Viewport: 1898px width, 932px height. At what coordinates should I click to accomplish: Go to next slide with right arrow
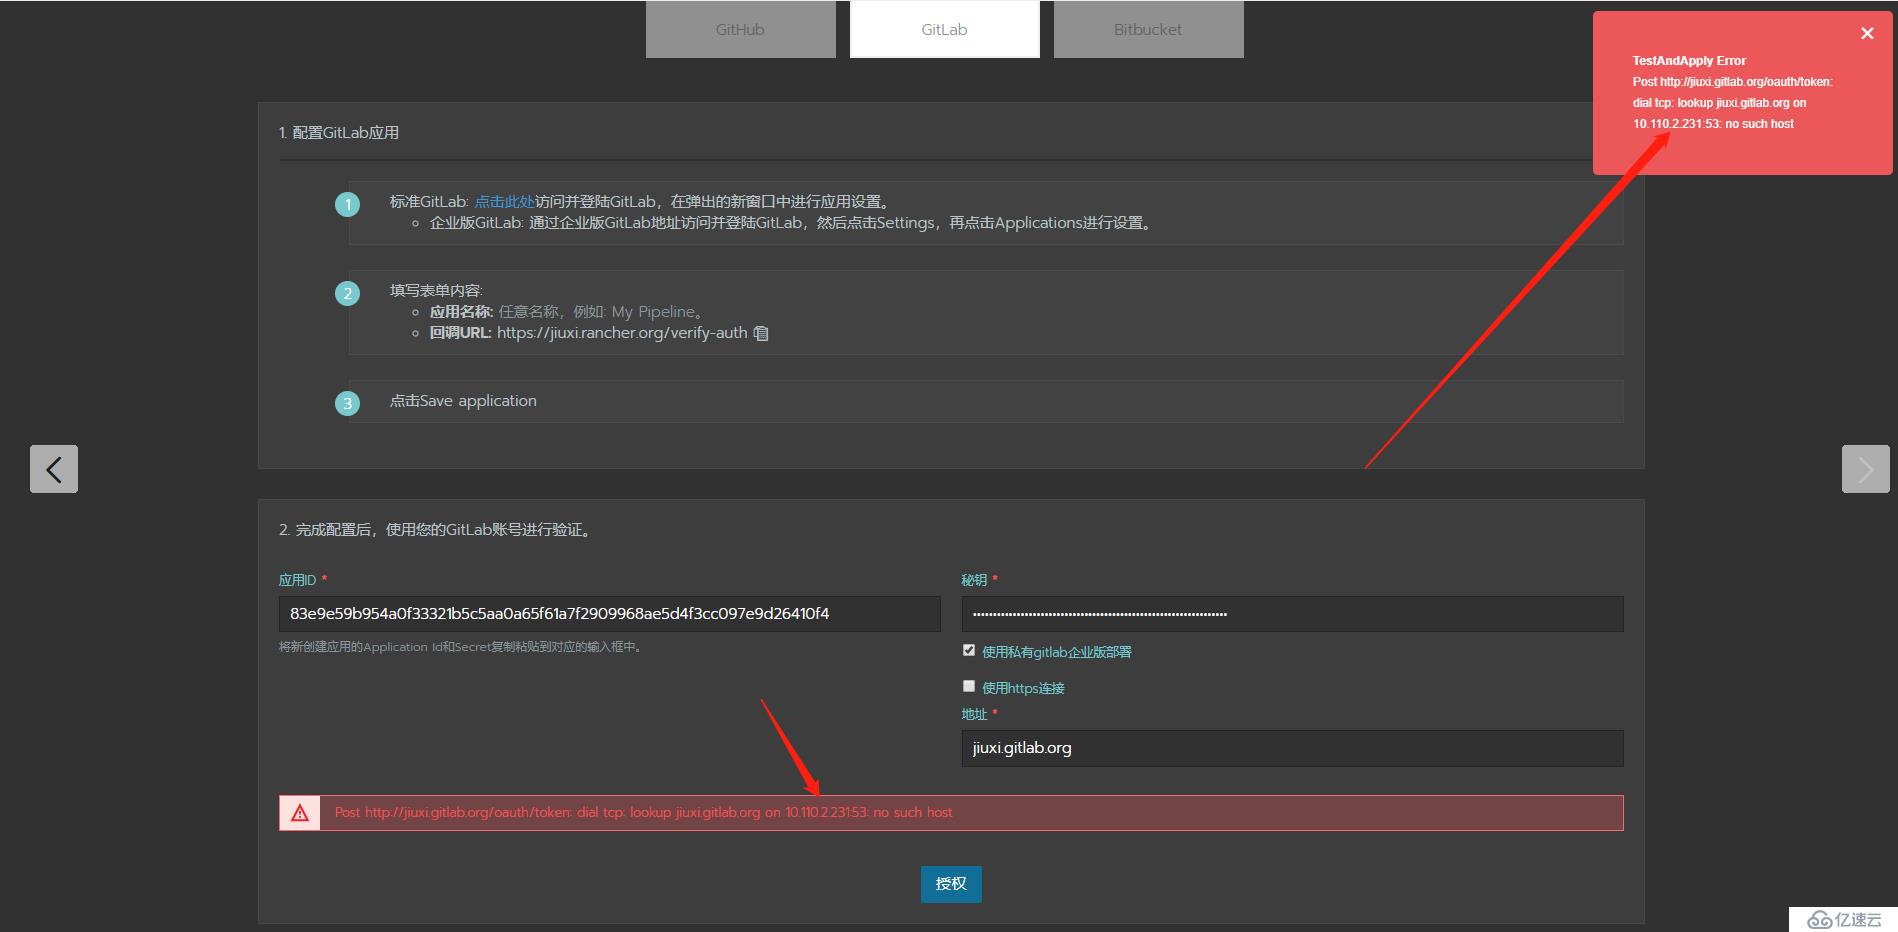(x=1865, y=469)
